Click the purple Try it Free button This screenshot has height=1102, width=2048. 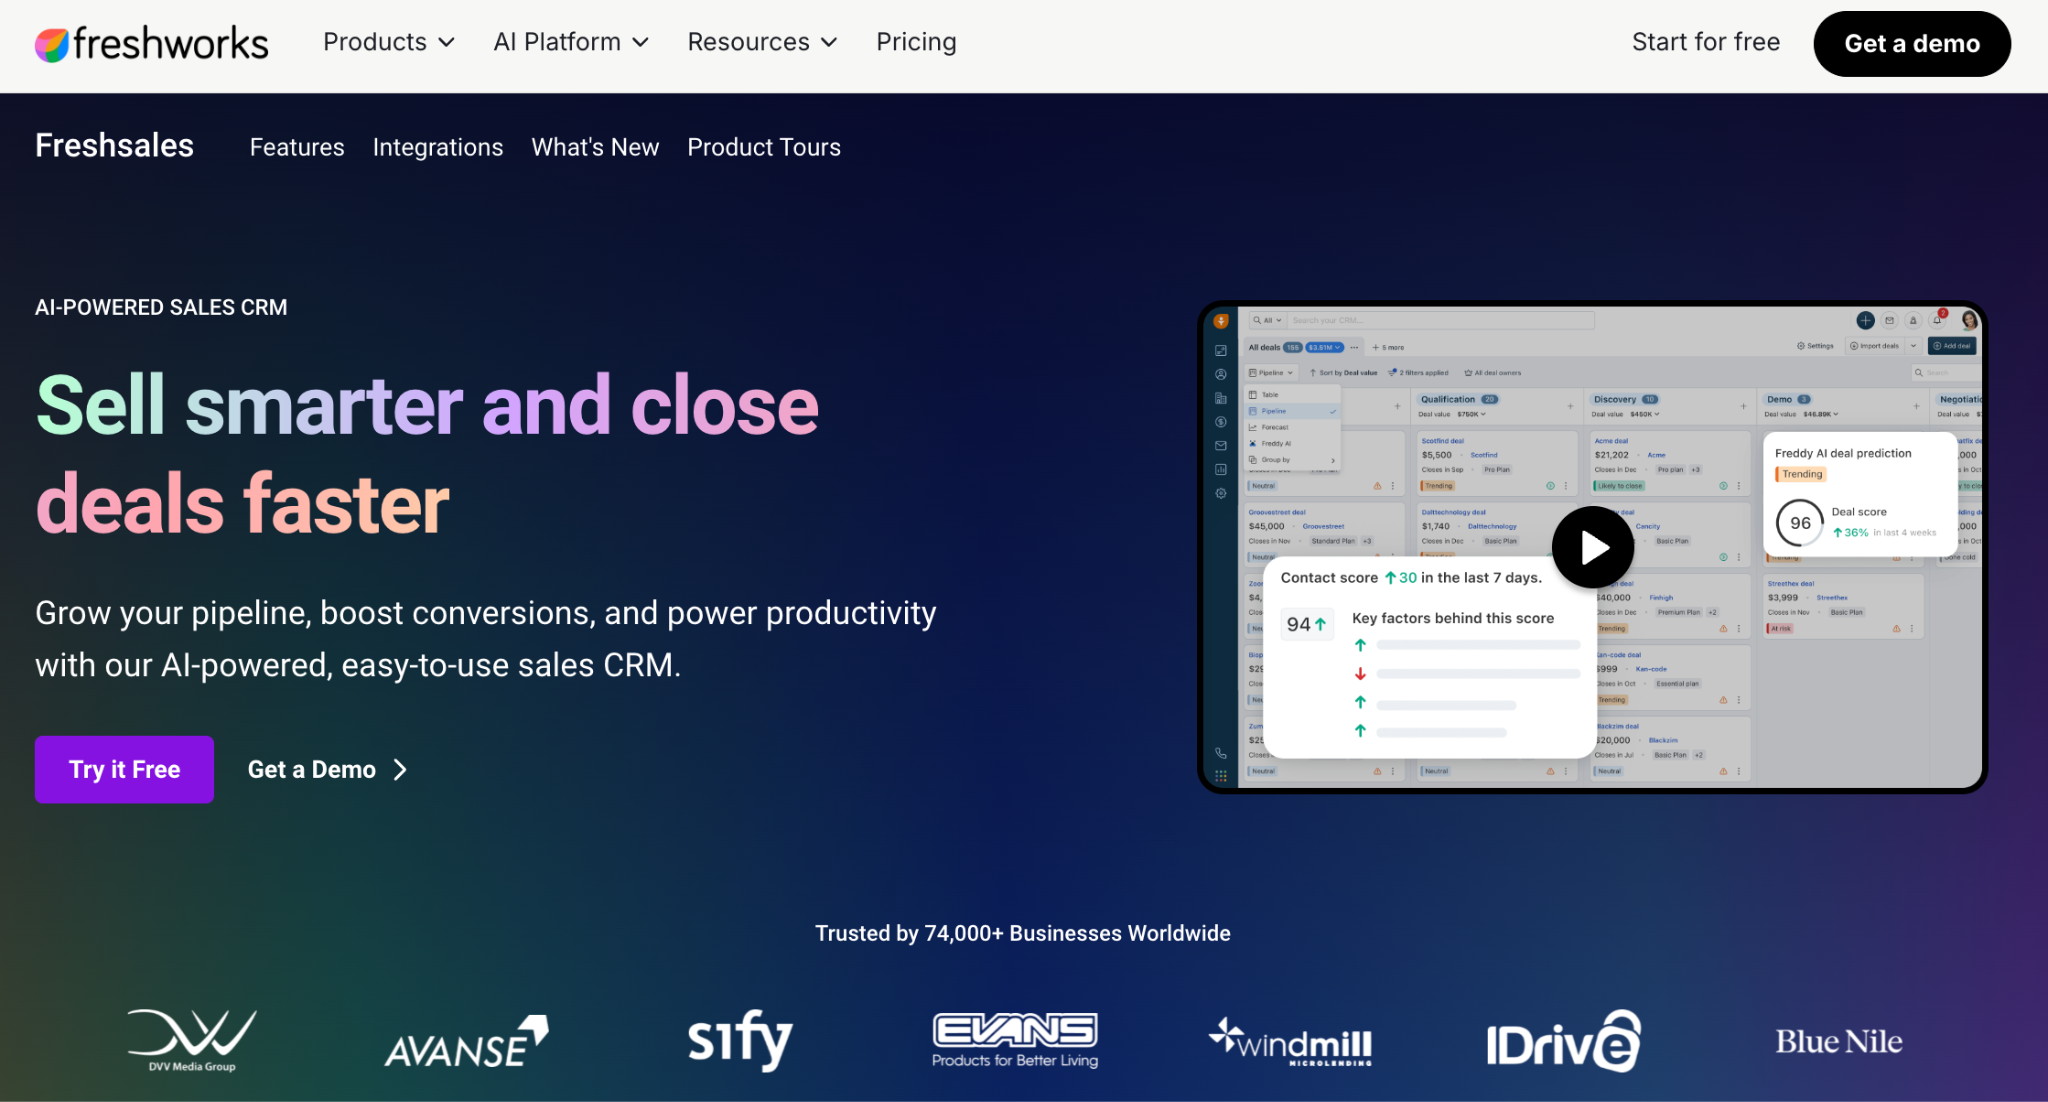pyautogui.click(x=124, y=770)
